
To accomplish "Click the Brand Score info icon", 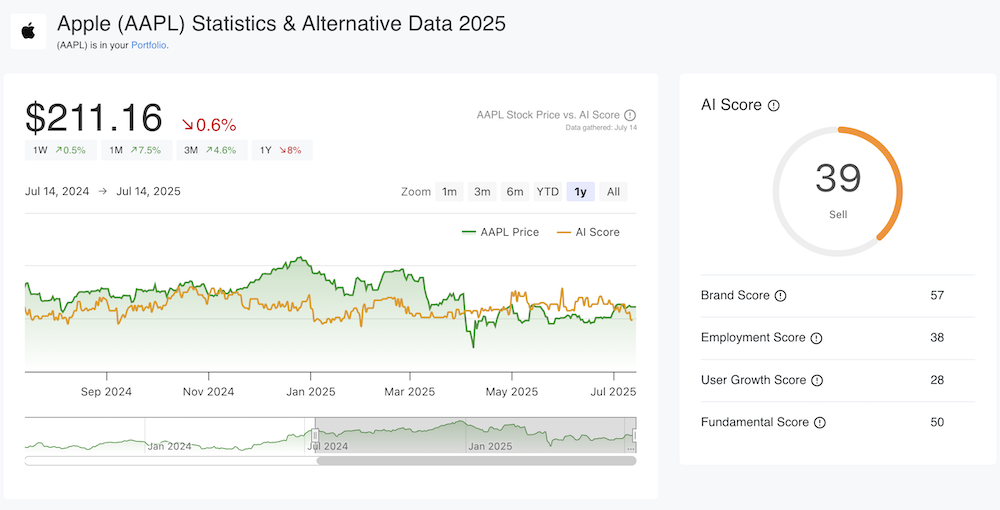I will coord(781,296).
